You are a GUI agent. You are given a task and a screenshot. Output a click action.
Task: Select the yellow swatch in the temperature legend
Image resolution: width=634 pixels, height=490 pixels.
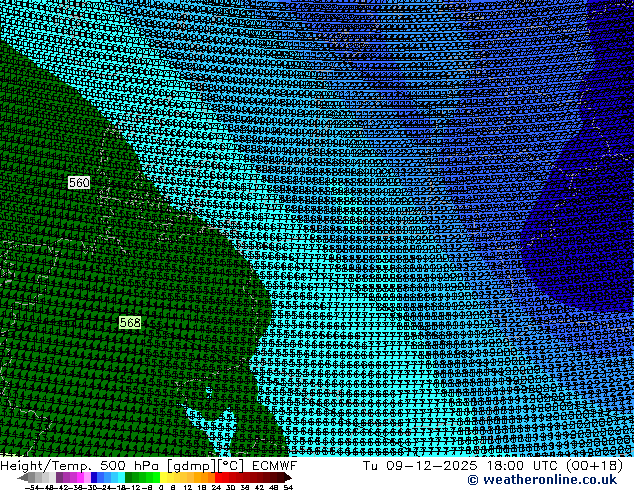coord(170,477)
